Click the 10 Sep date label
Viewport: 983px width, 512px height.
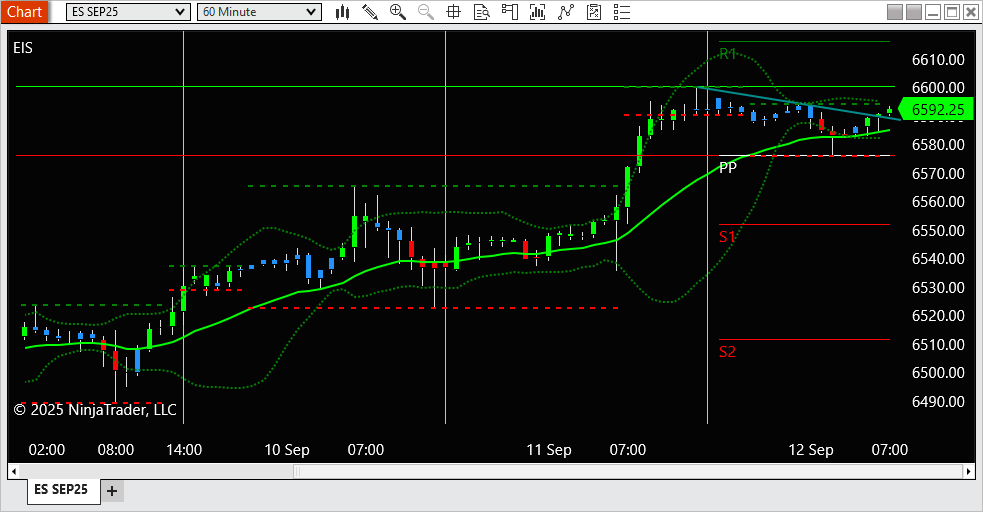click(x=286, y=450)
